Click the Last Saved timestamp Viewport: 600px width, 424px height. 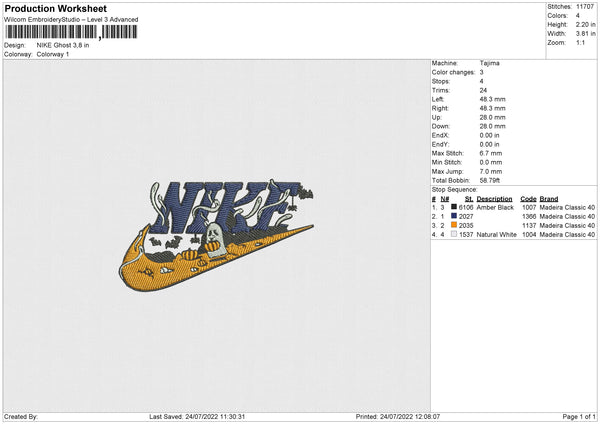[197, 417]
